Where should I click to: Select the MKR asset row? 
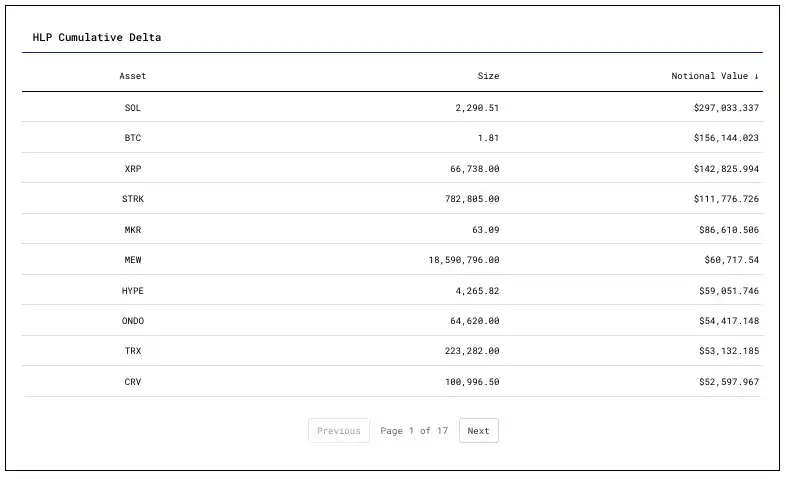click(x=133, y=229)
